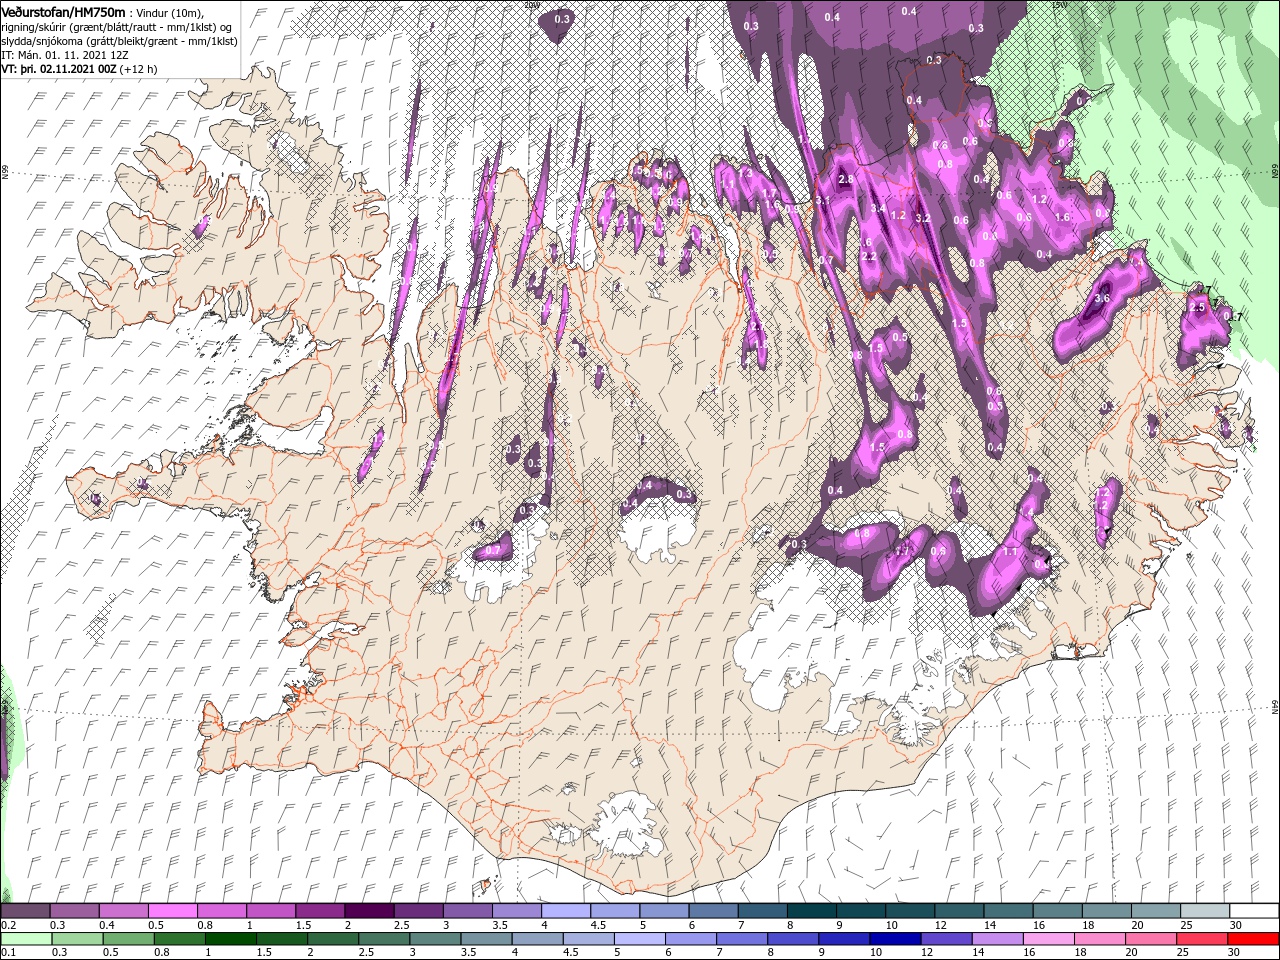This screenshot has height=960, width=1280.
Task: Click the 1.1 value on the southeast snow patch
Action: [1010, 552]
